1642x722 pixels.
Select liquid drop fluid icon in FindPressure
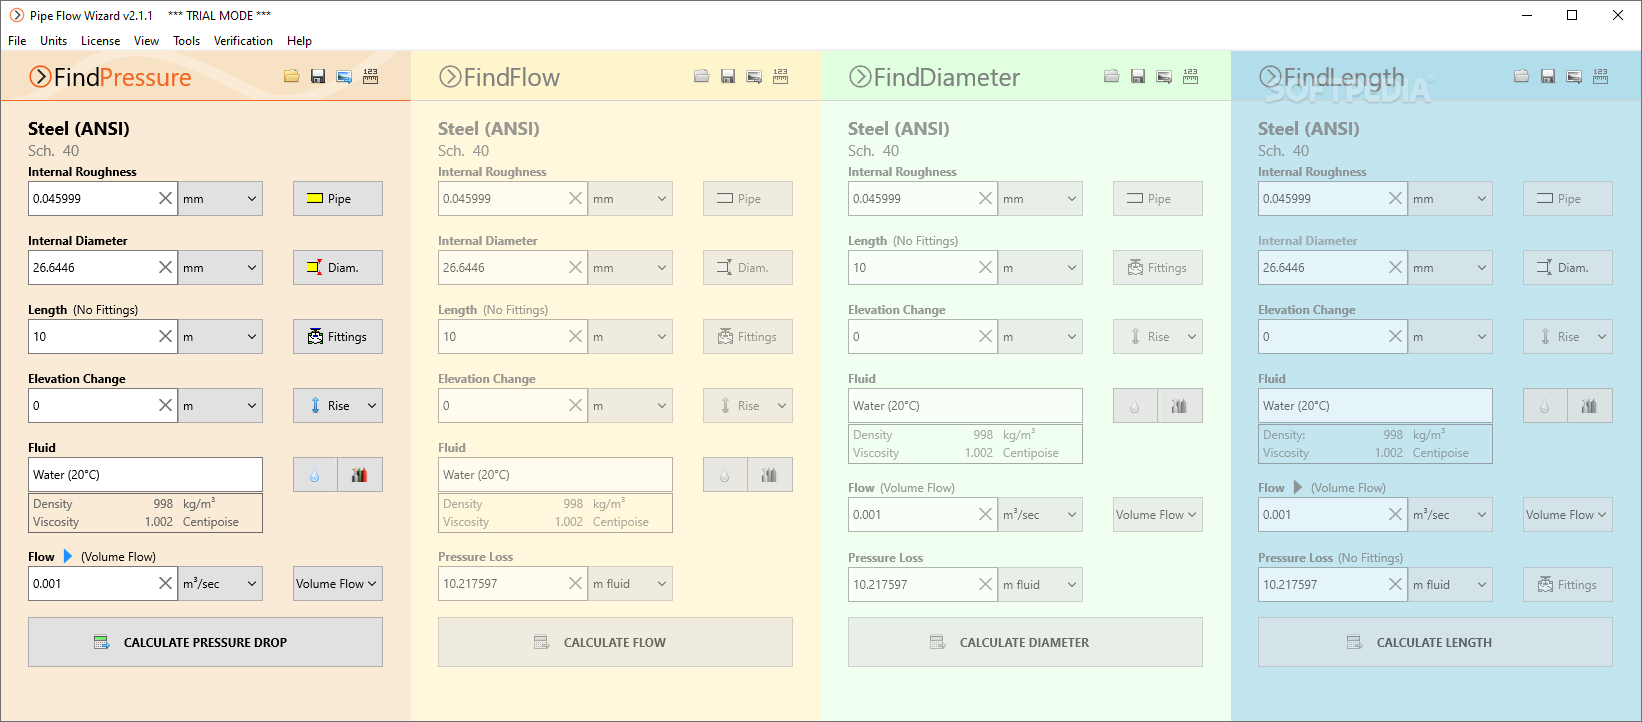[x=315, y=475]
